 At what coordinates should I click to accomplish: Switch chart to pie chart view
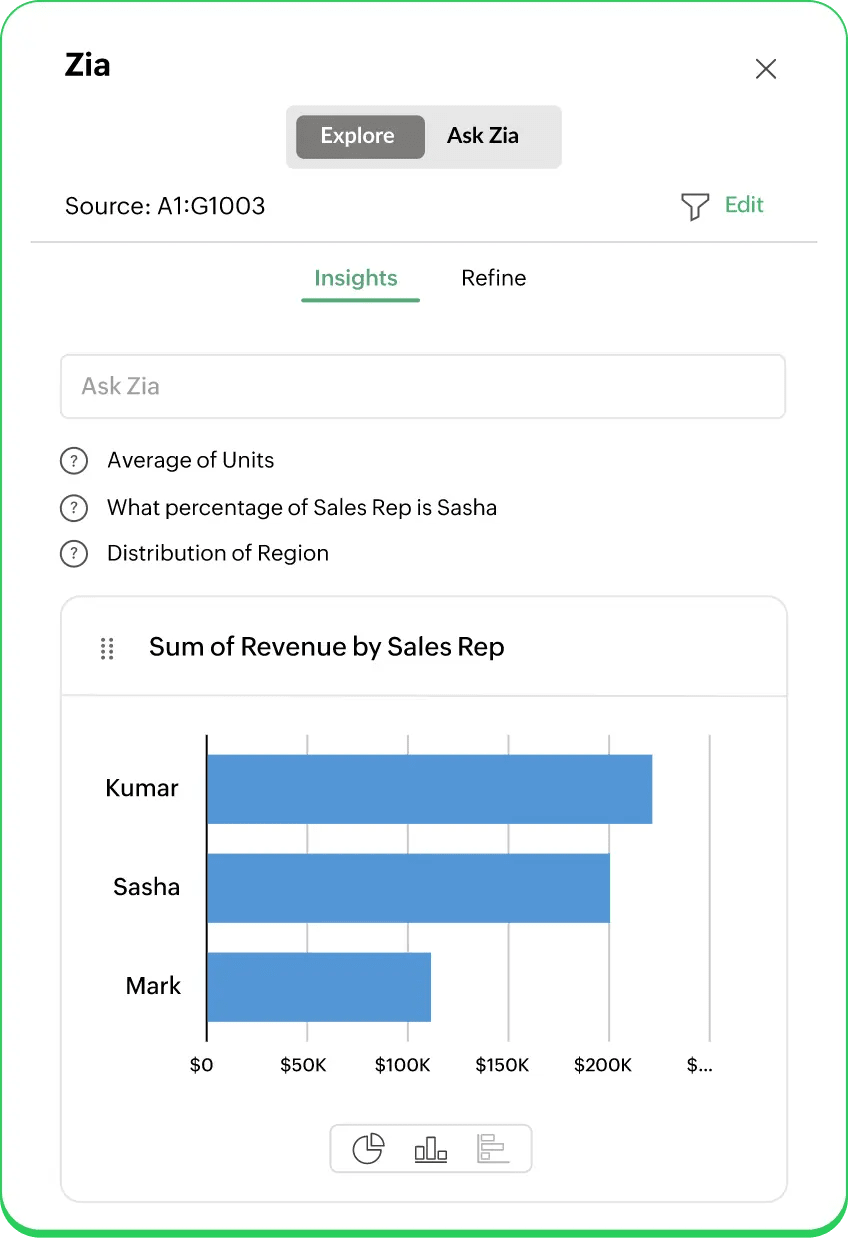(369, 1148)
